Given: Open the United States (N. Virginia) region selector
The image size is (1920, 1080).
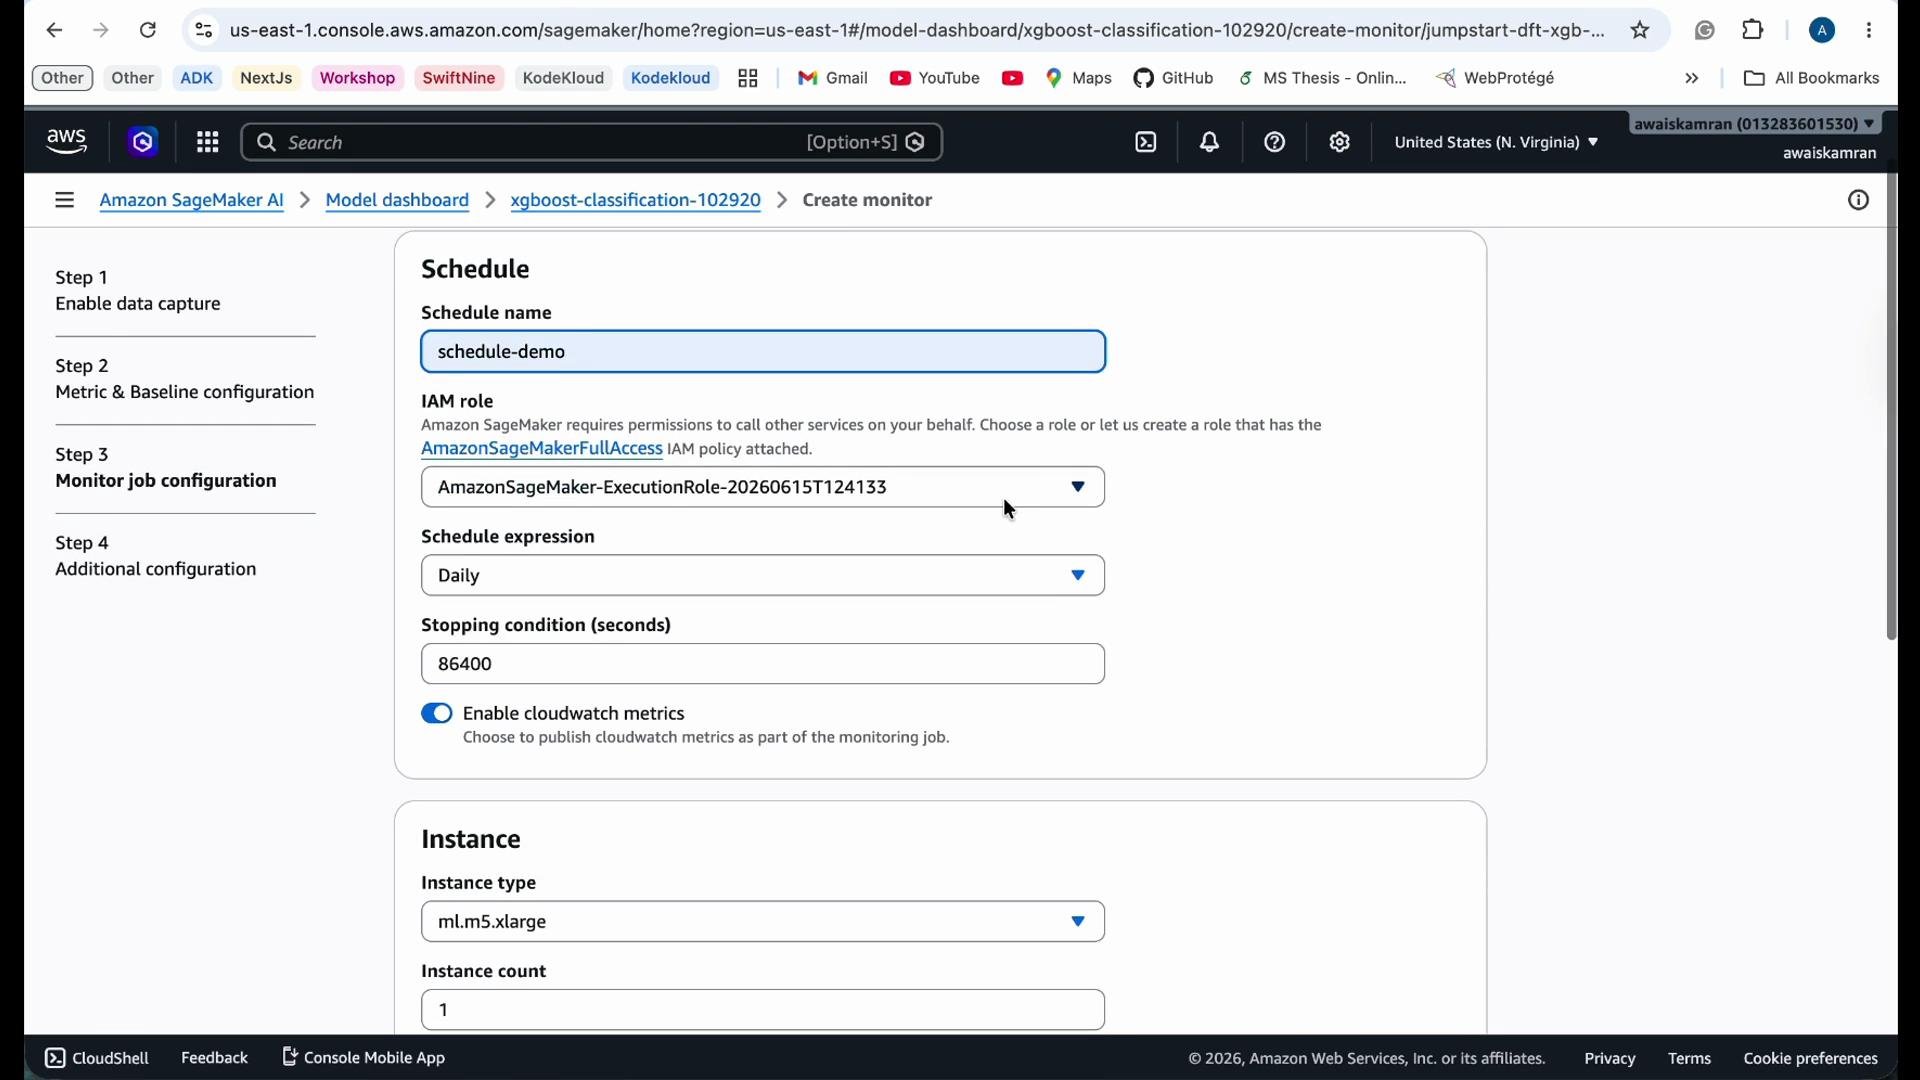Looking at the screenshot, I should pos(1497,143).
